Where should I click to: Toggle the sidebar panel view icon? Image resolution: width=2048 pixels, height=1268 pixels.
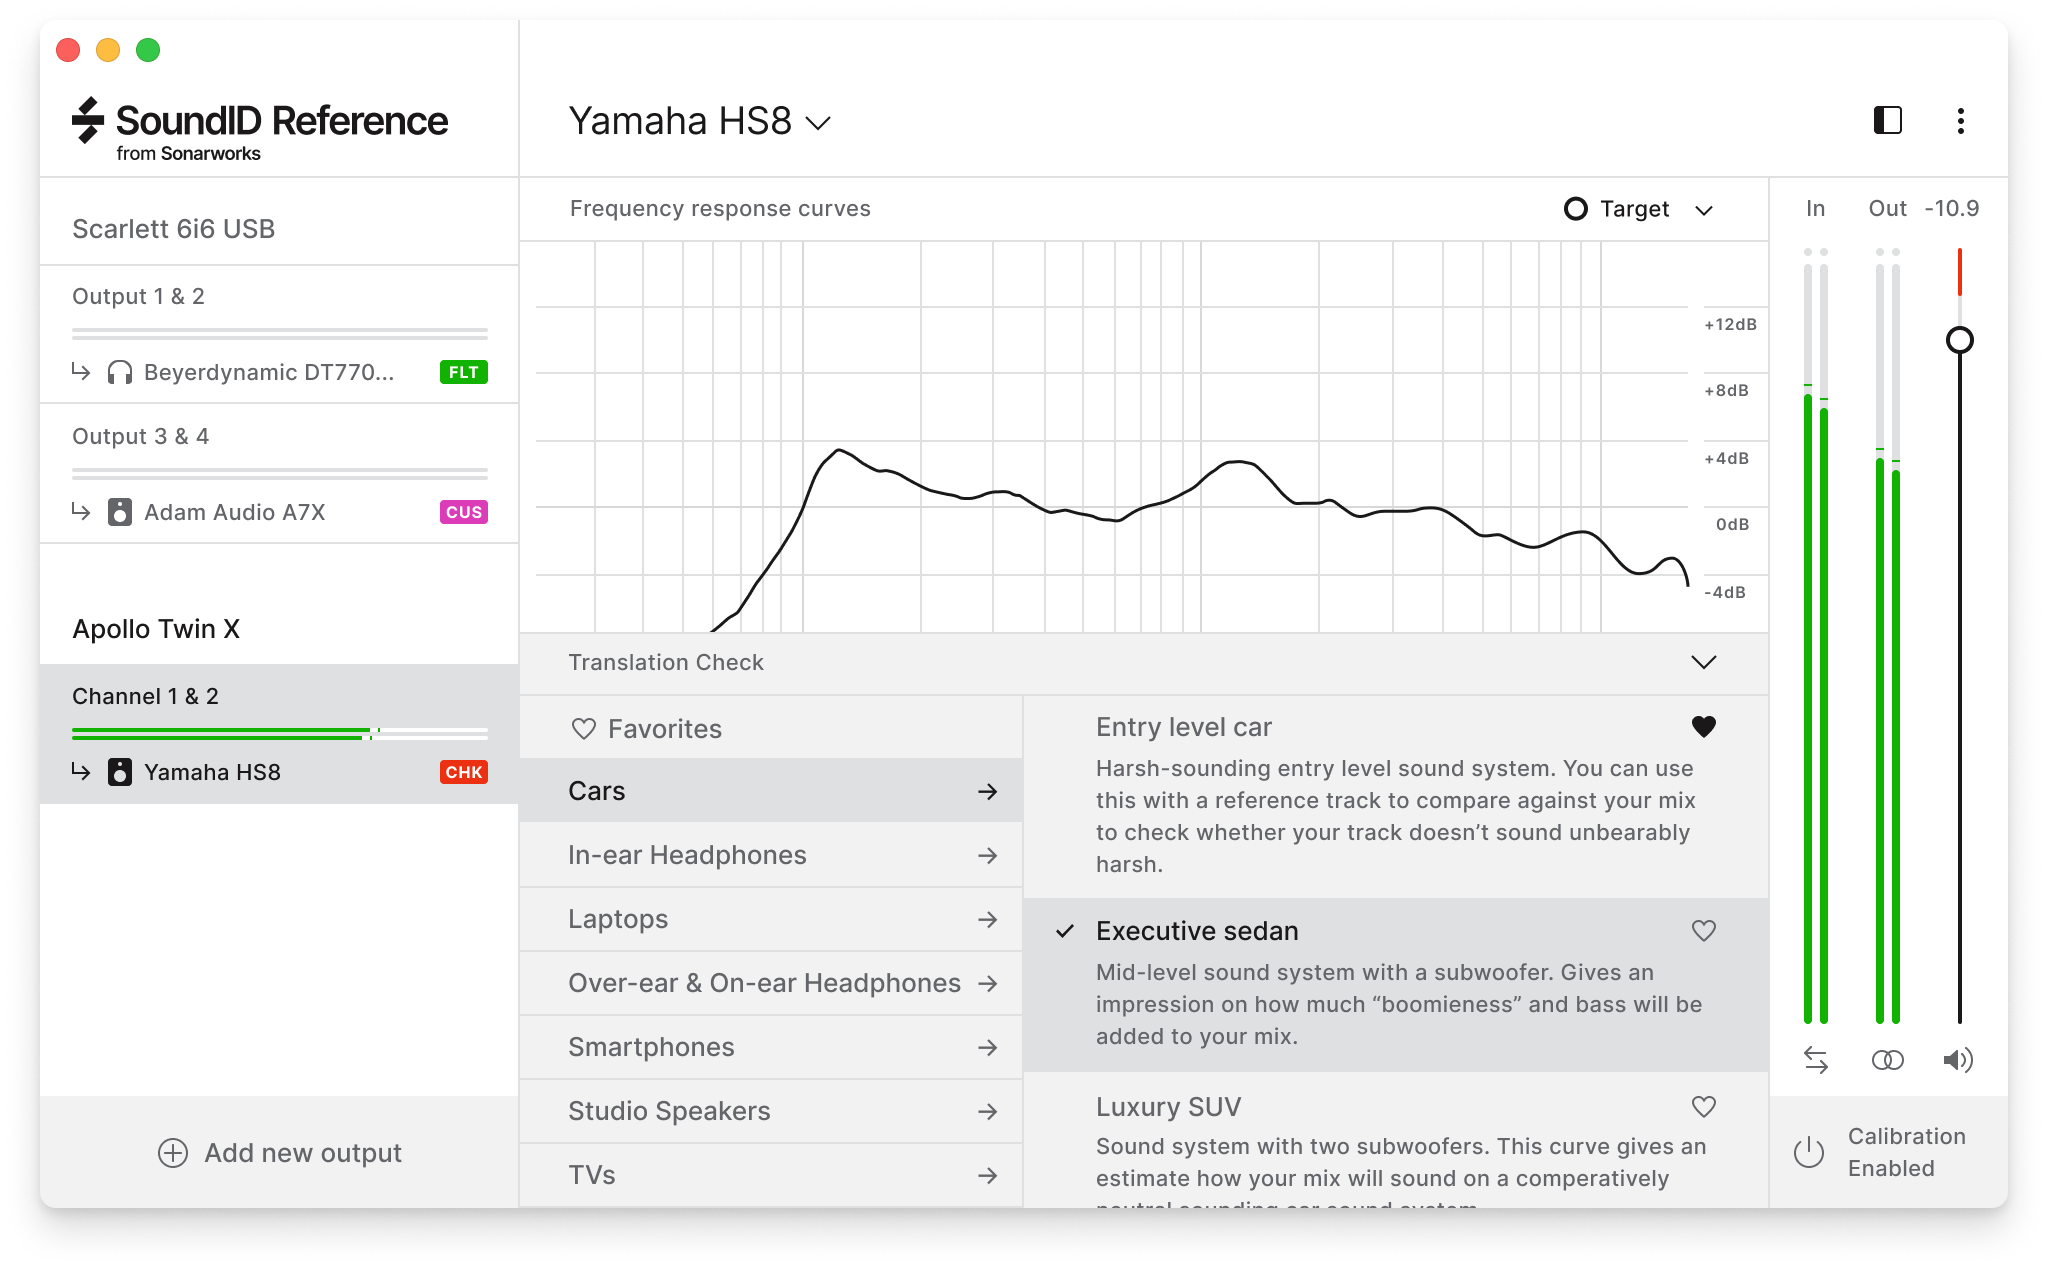click(x=1887, y=121)
